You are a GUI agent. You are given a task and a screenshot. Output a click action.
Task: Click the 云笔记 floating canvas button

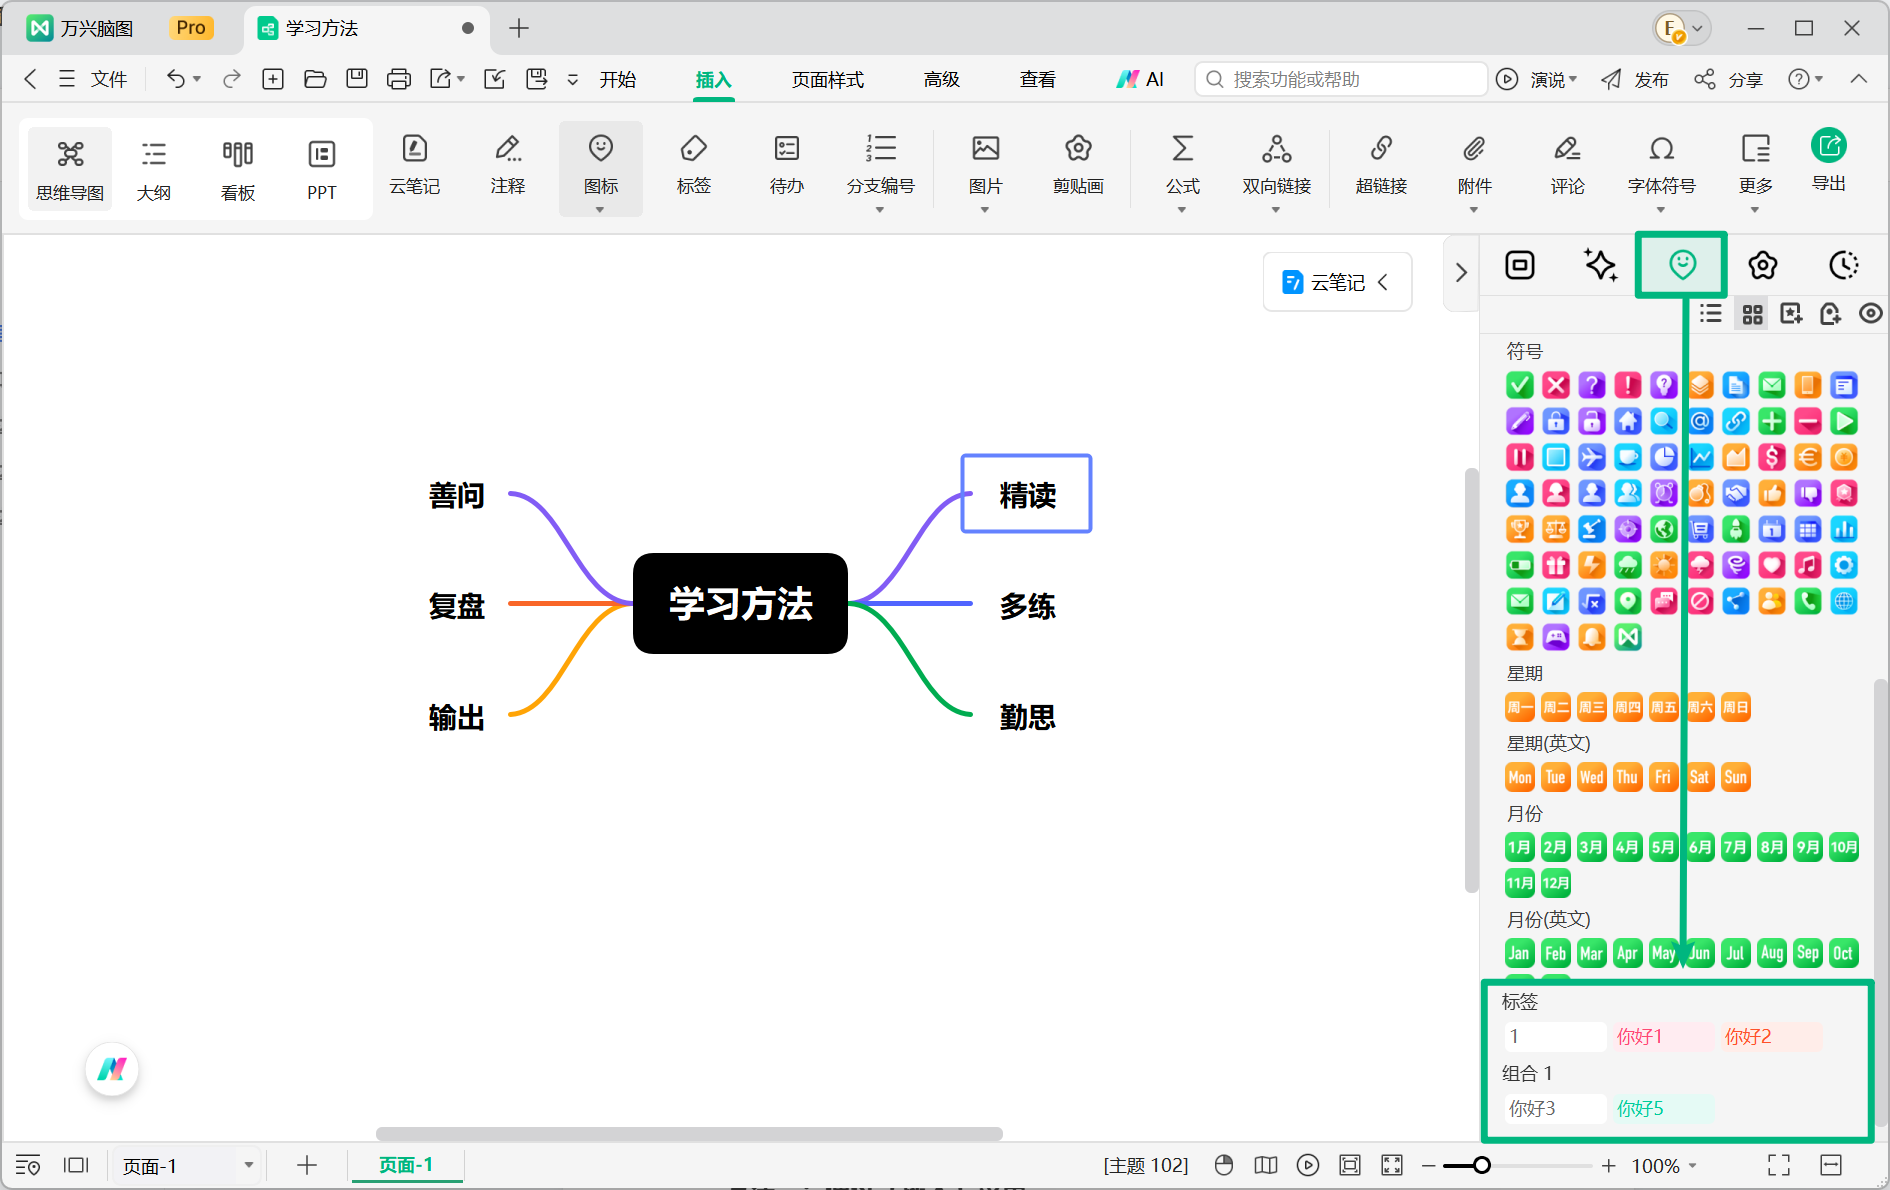[x=1337, y=282]
